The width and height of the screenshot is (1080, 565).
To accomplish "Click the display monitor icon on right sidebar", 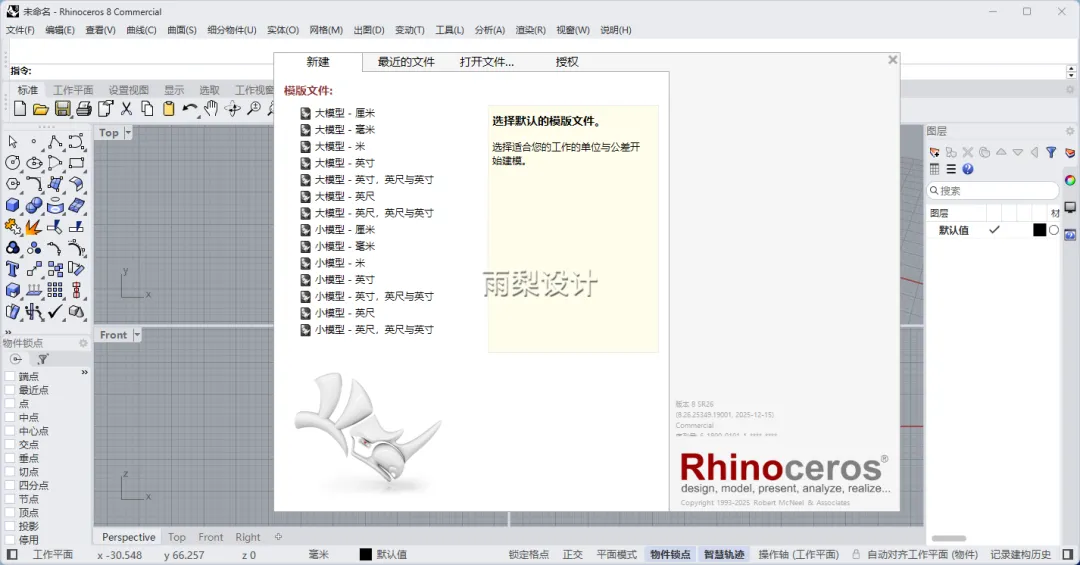I will coord(1070,207).
